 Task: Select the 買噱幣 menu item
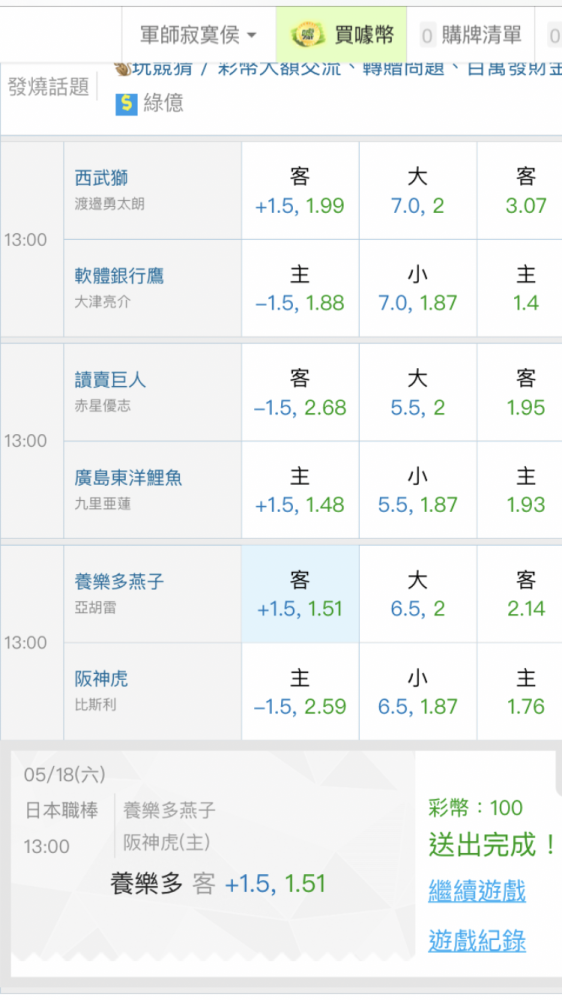point(341,34)
